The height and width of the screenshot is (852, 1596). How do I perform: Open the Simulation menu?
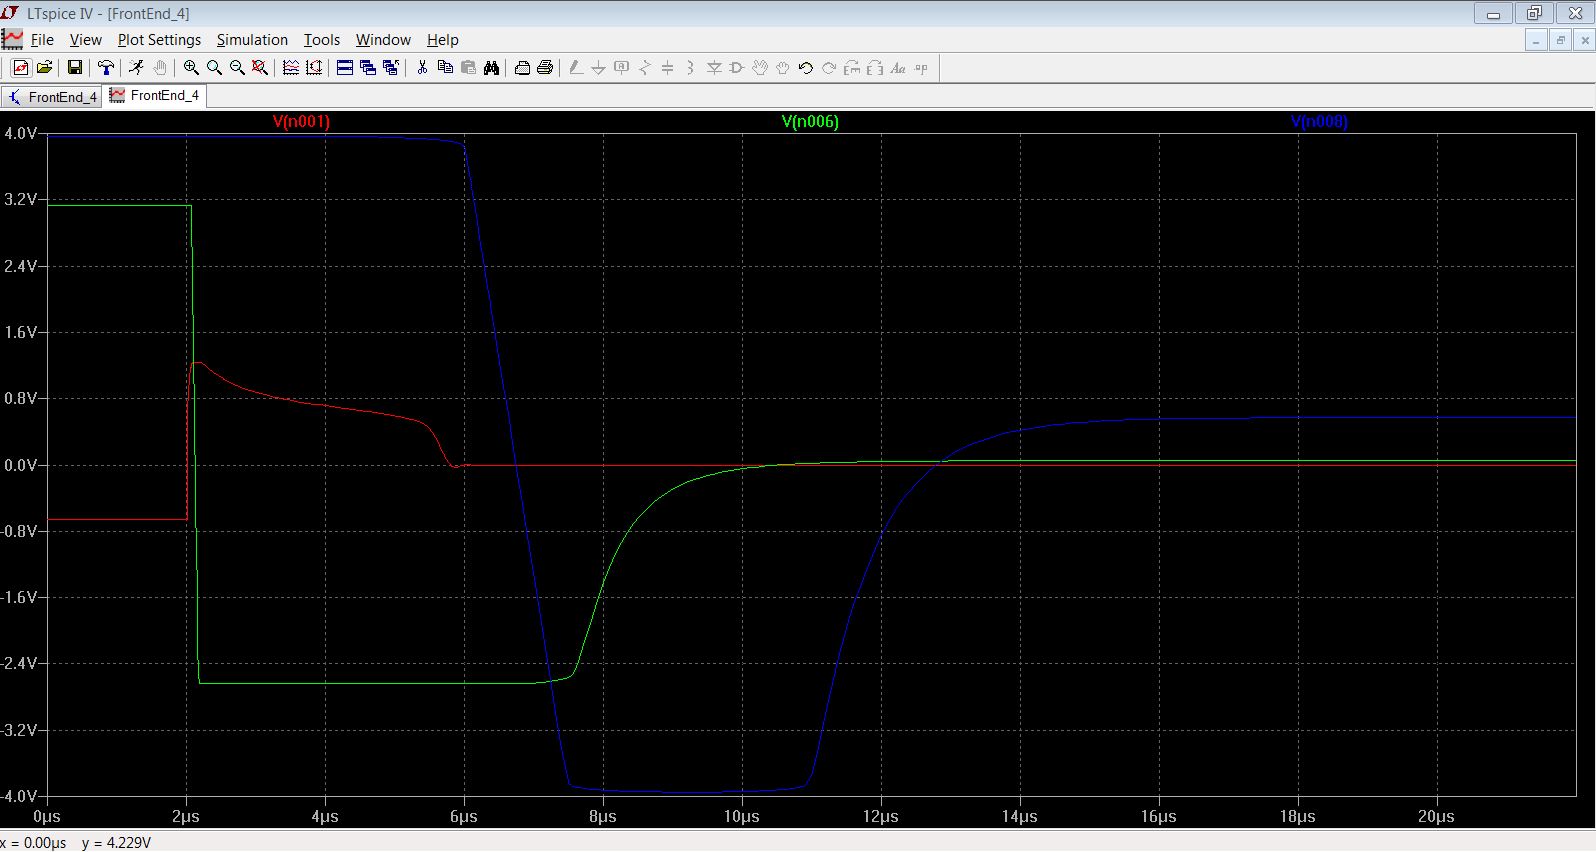click(252, 40)
